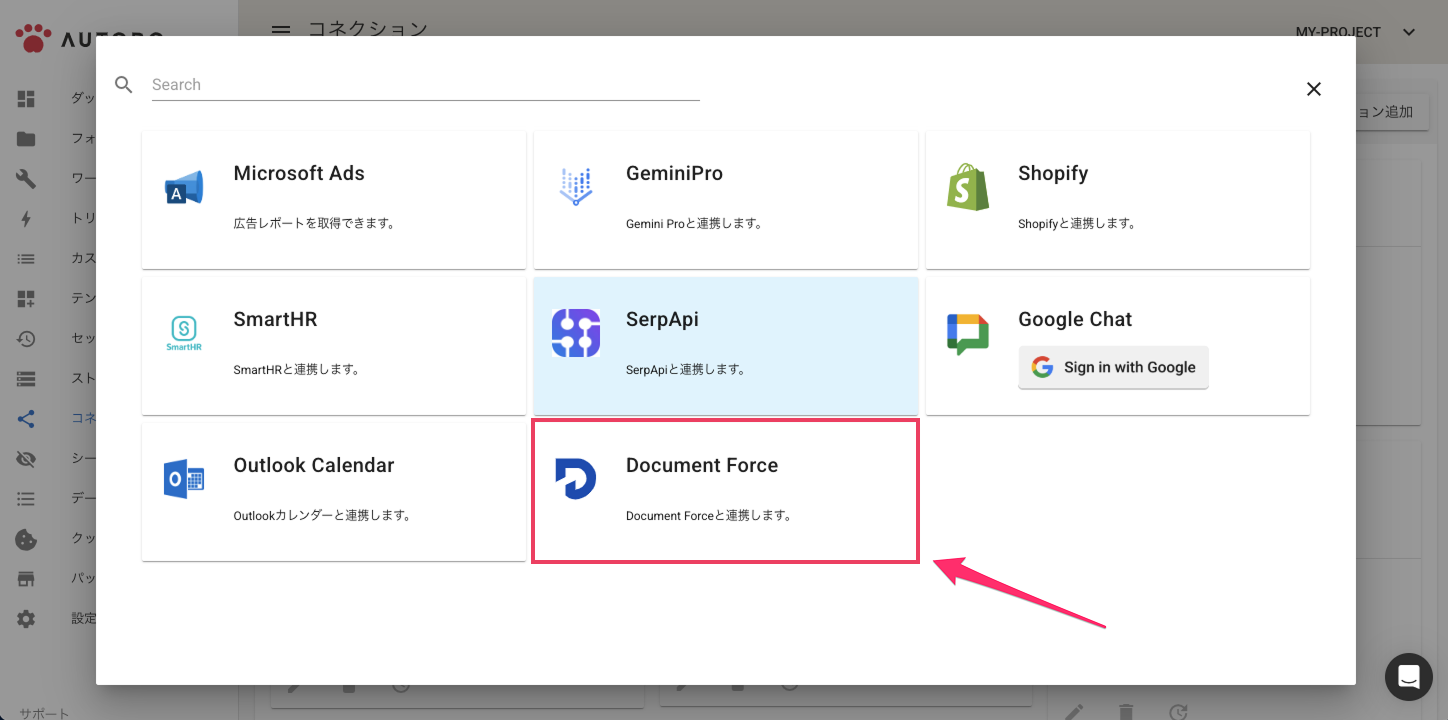
Task: Click the AUTORO paw logo
Action: point(33,40)
